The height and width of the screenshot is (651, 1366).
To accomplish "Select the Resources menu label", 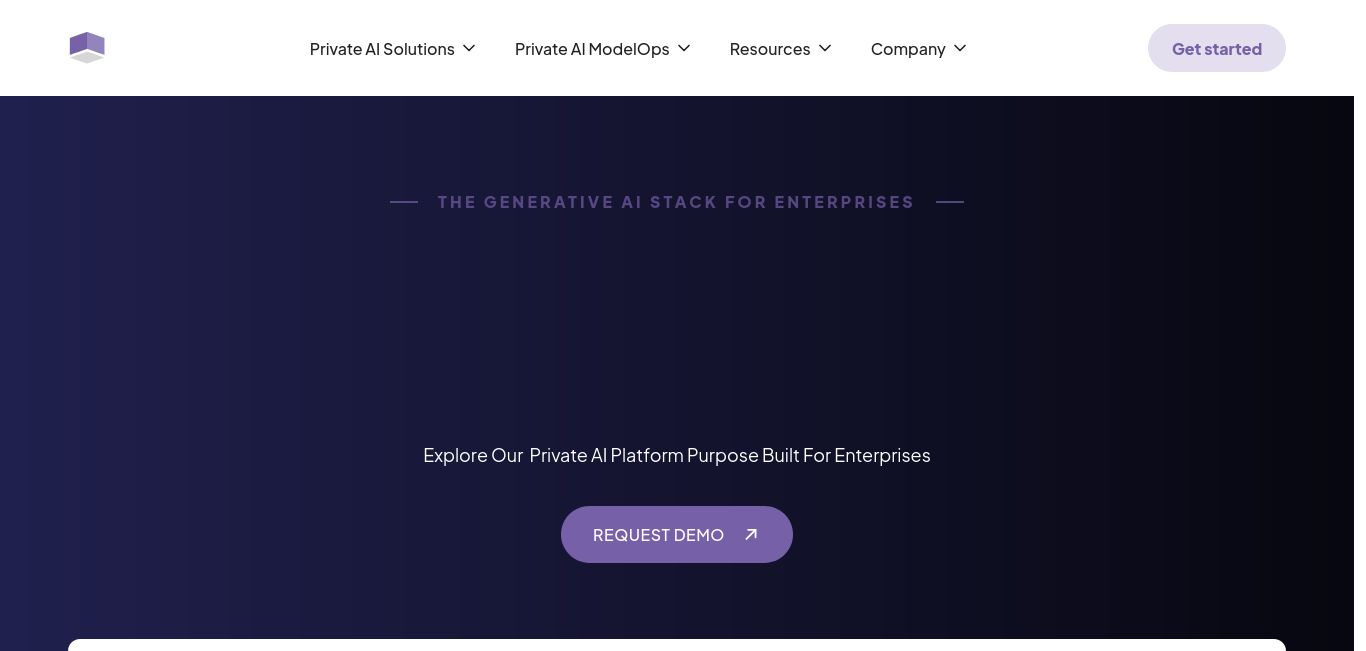I will click(x=770, y=49).
